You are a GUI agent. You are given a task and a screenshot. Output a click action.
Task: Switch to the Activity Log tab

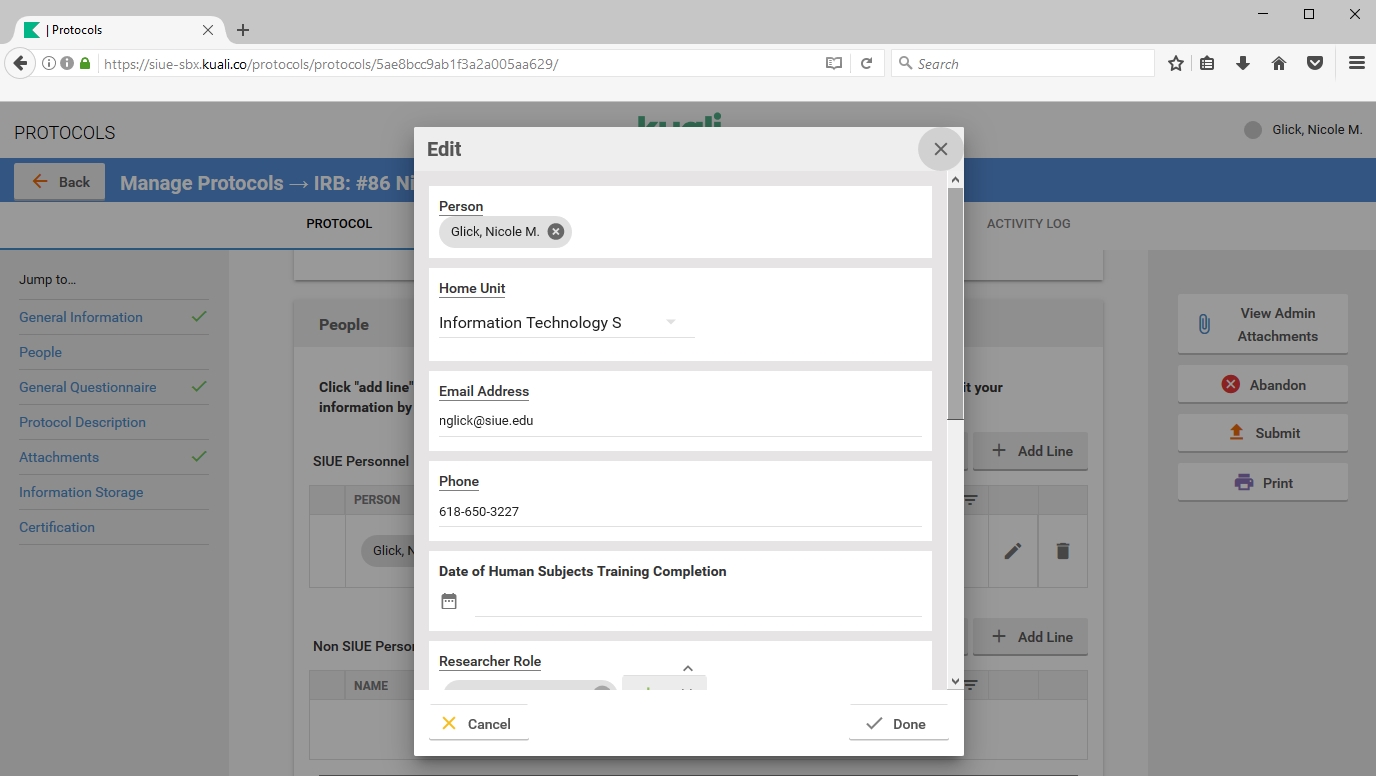click(x=1028, y=224)
